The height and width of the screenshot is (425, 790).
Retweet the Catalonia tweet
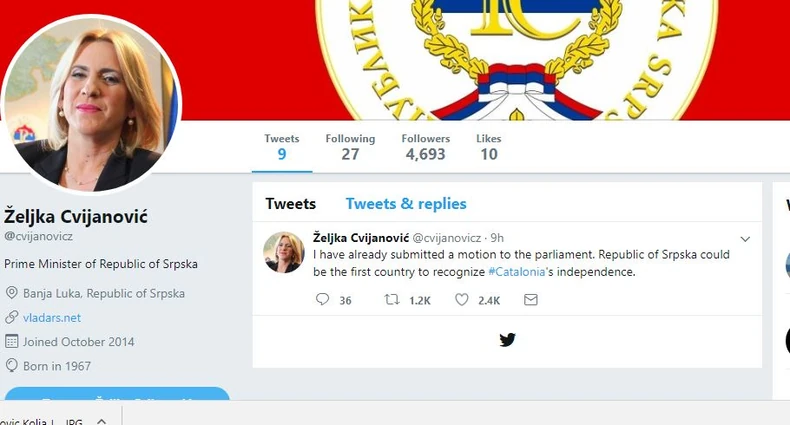click(393, 299)
